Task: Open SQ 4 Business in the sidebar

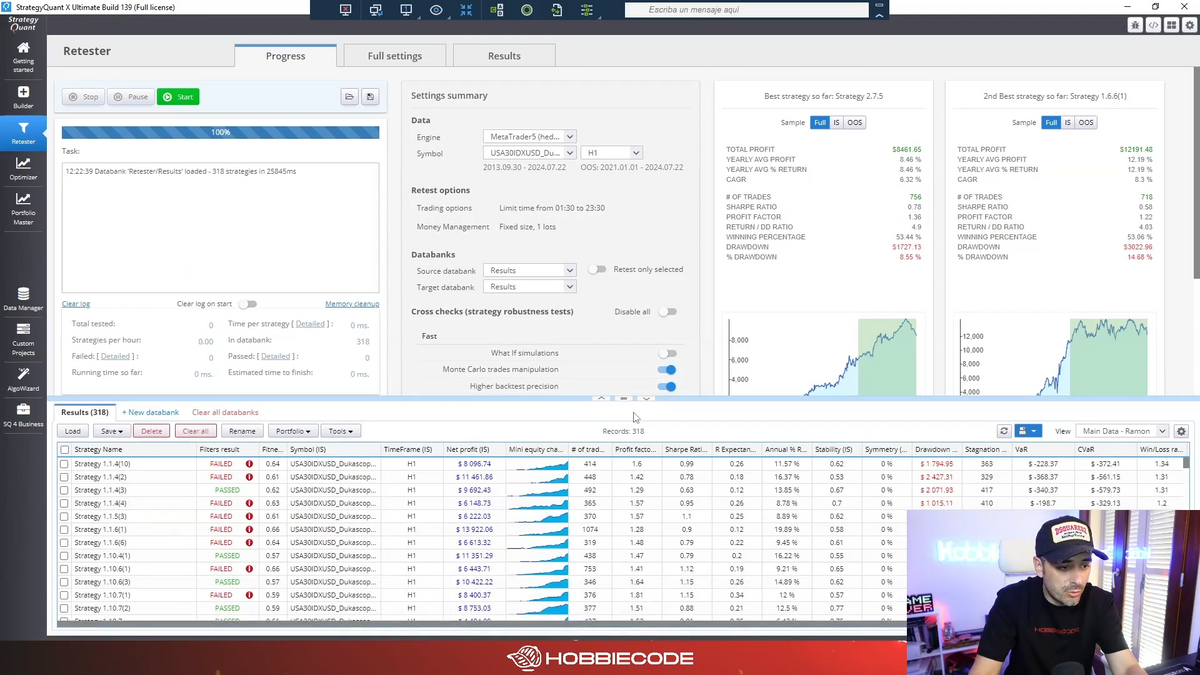Action: (23, 416)
